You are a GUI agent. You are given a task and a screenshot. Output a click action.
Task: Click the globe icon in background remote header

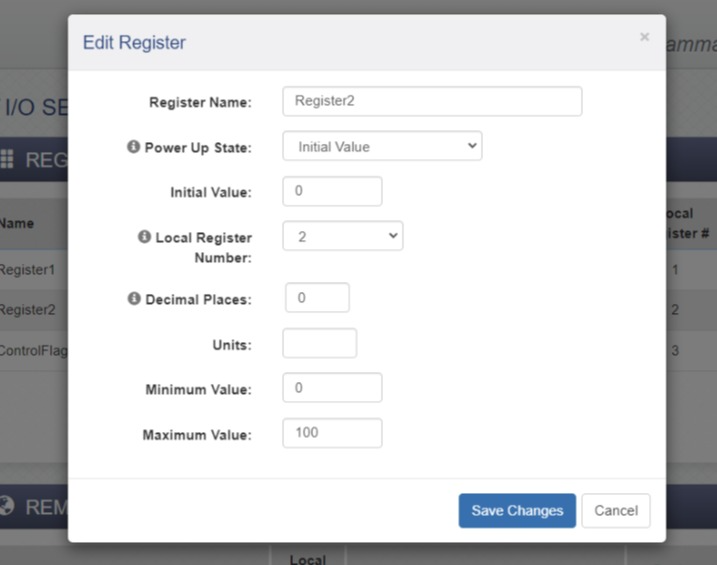(x=7, y=506)
